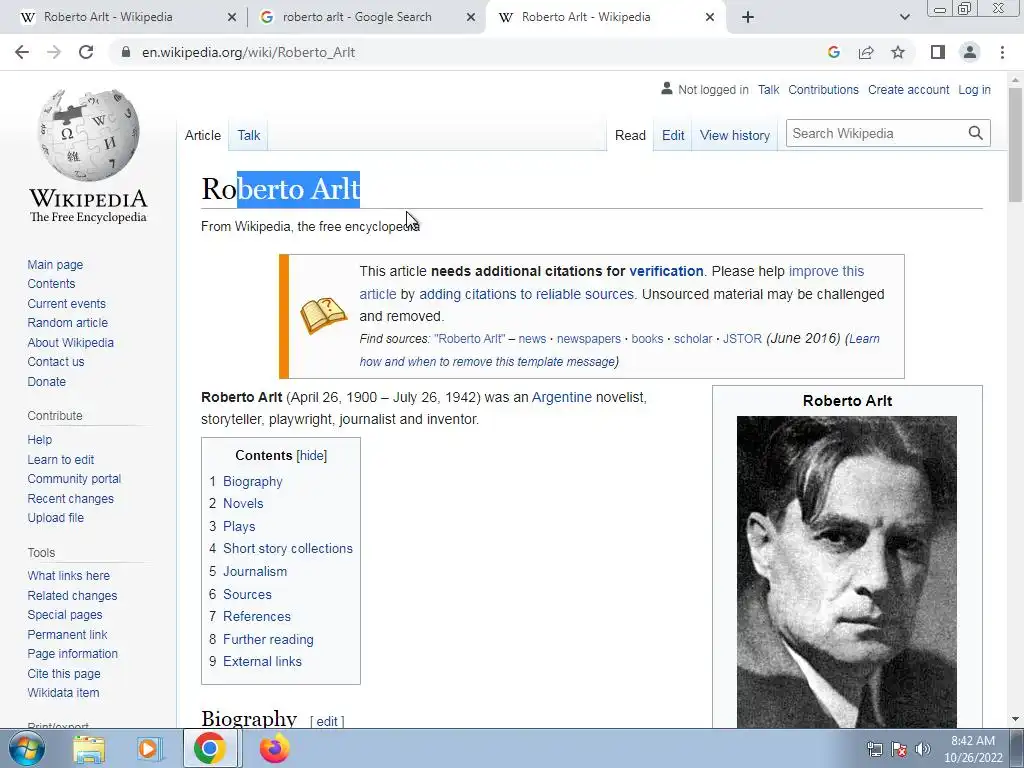Jump to Short story collections section
This screenshot has width=1024, height=768.
(288, 549)
